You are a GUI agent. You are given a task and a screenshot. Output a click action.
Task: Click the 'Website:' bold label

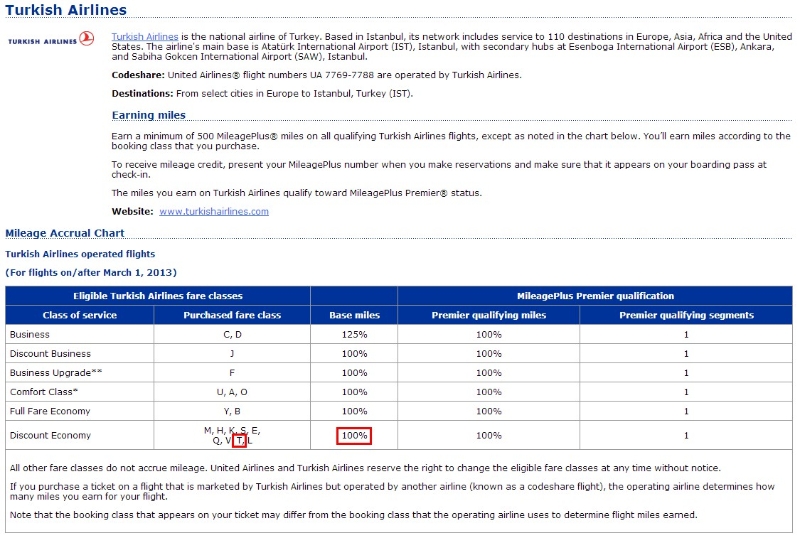pyautogui.click(x=133, y=211)
